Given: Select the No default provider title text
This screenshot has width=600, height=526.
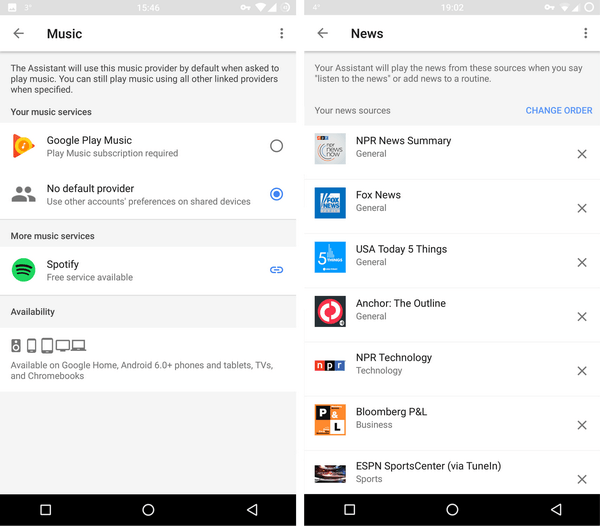Looking at the screenshot, I should 90,189.
